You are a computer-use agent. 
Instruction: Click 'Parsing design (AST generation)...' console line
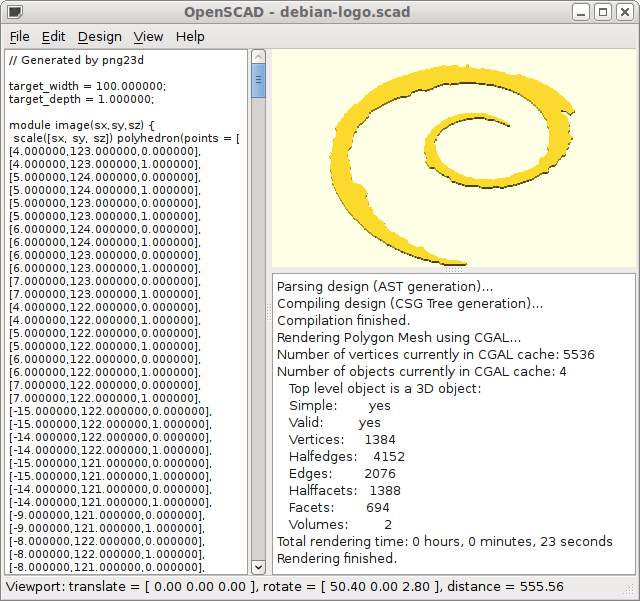pos(385,287)
